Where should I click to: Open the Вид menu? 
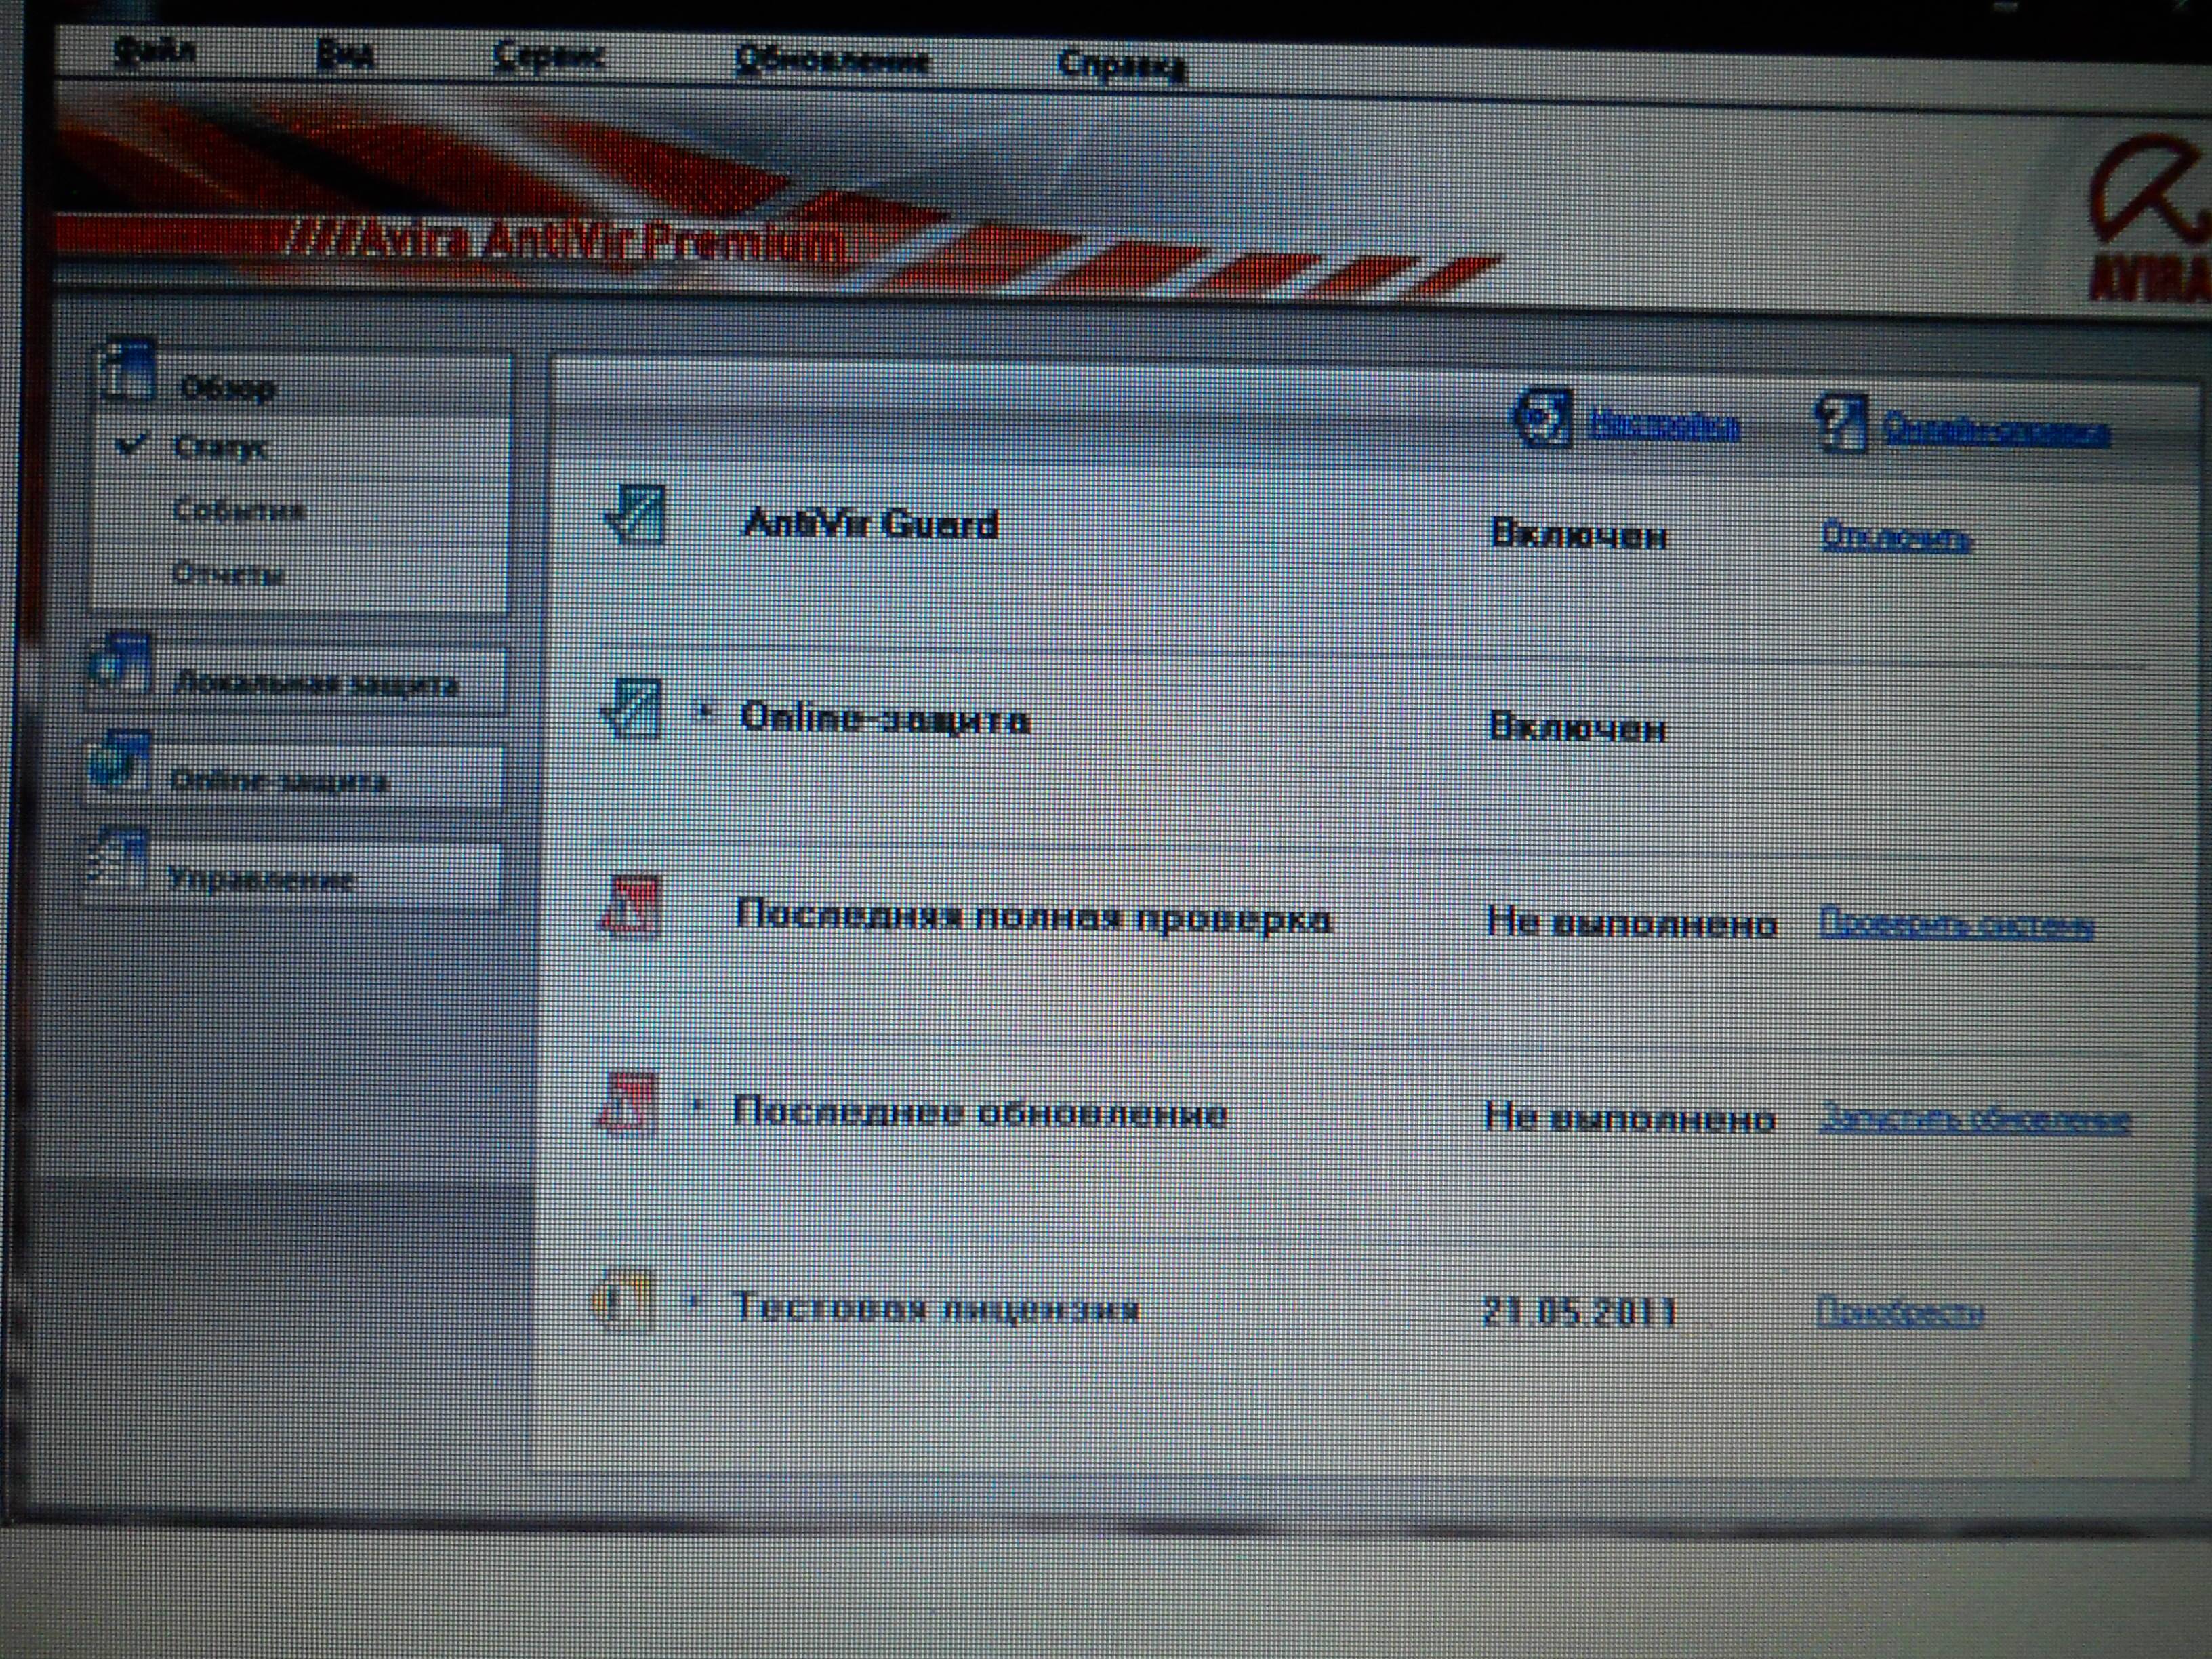(345, 55)
